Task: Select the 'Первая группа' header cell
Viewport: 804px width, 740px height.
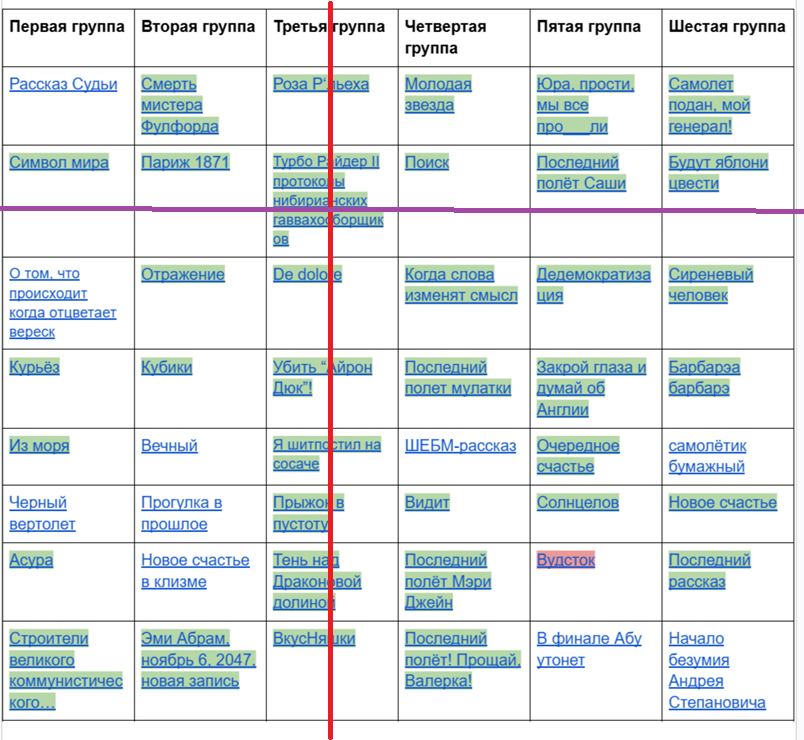Action: 68,37
